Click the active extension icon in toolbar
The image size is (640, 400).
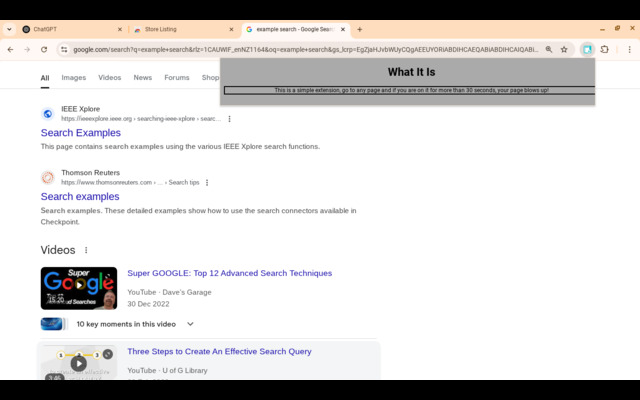(x=587, y=49)
